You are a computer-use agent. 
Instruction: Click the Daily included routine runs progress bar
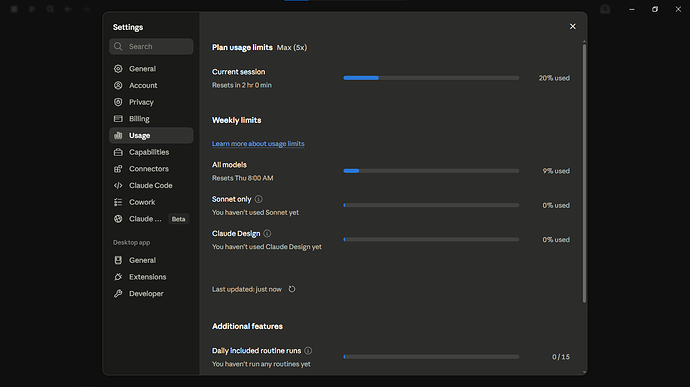coord(431,357)
